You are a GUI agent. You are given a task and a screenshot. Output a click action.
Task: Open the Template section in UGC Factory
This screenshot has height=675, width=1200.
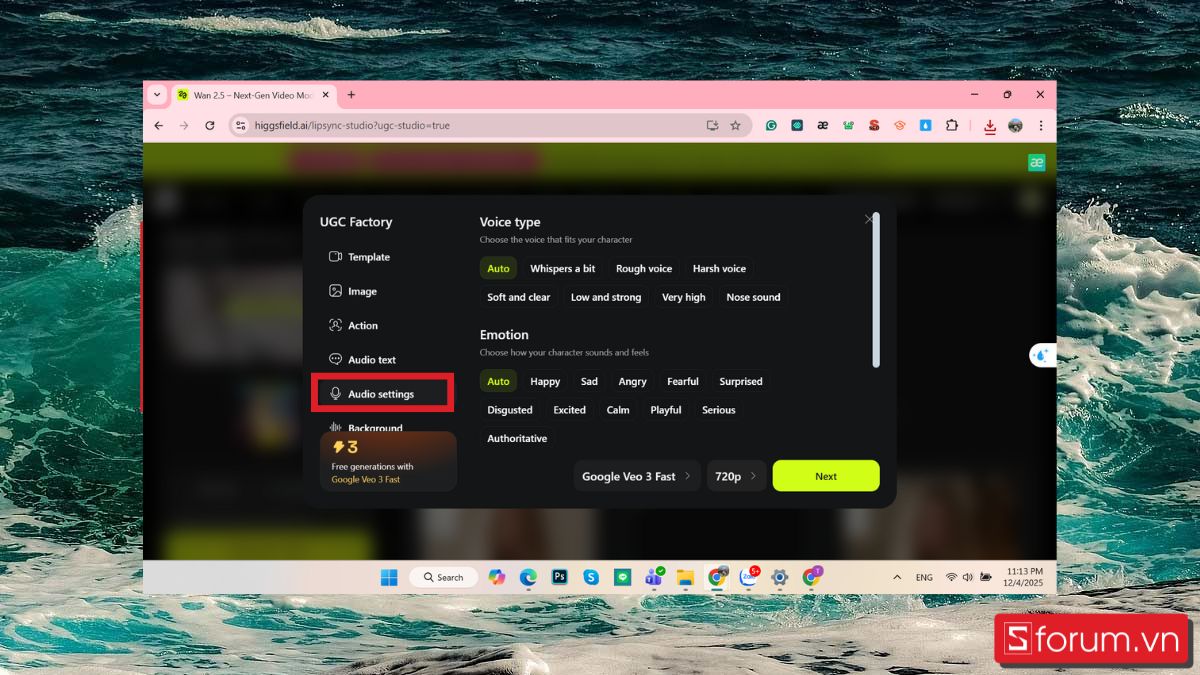coord(359,257)
